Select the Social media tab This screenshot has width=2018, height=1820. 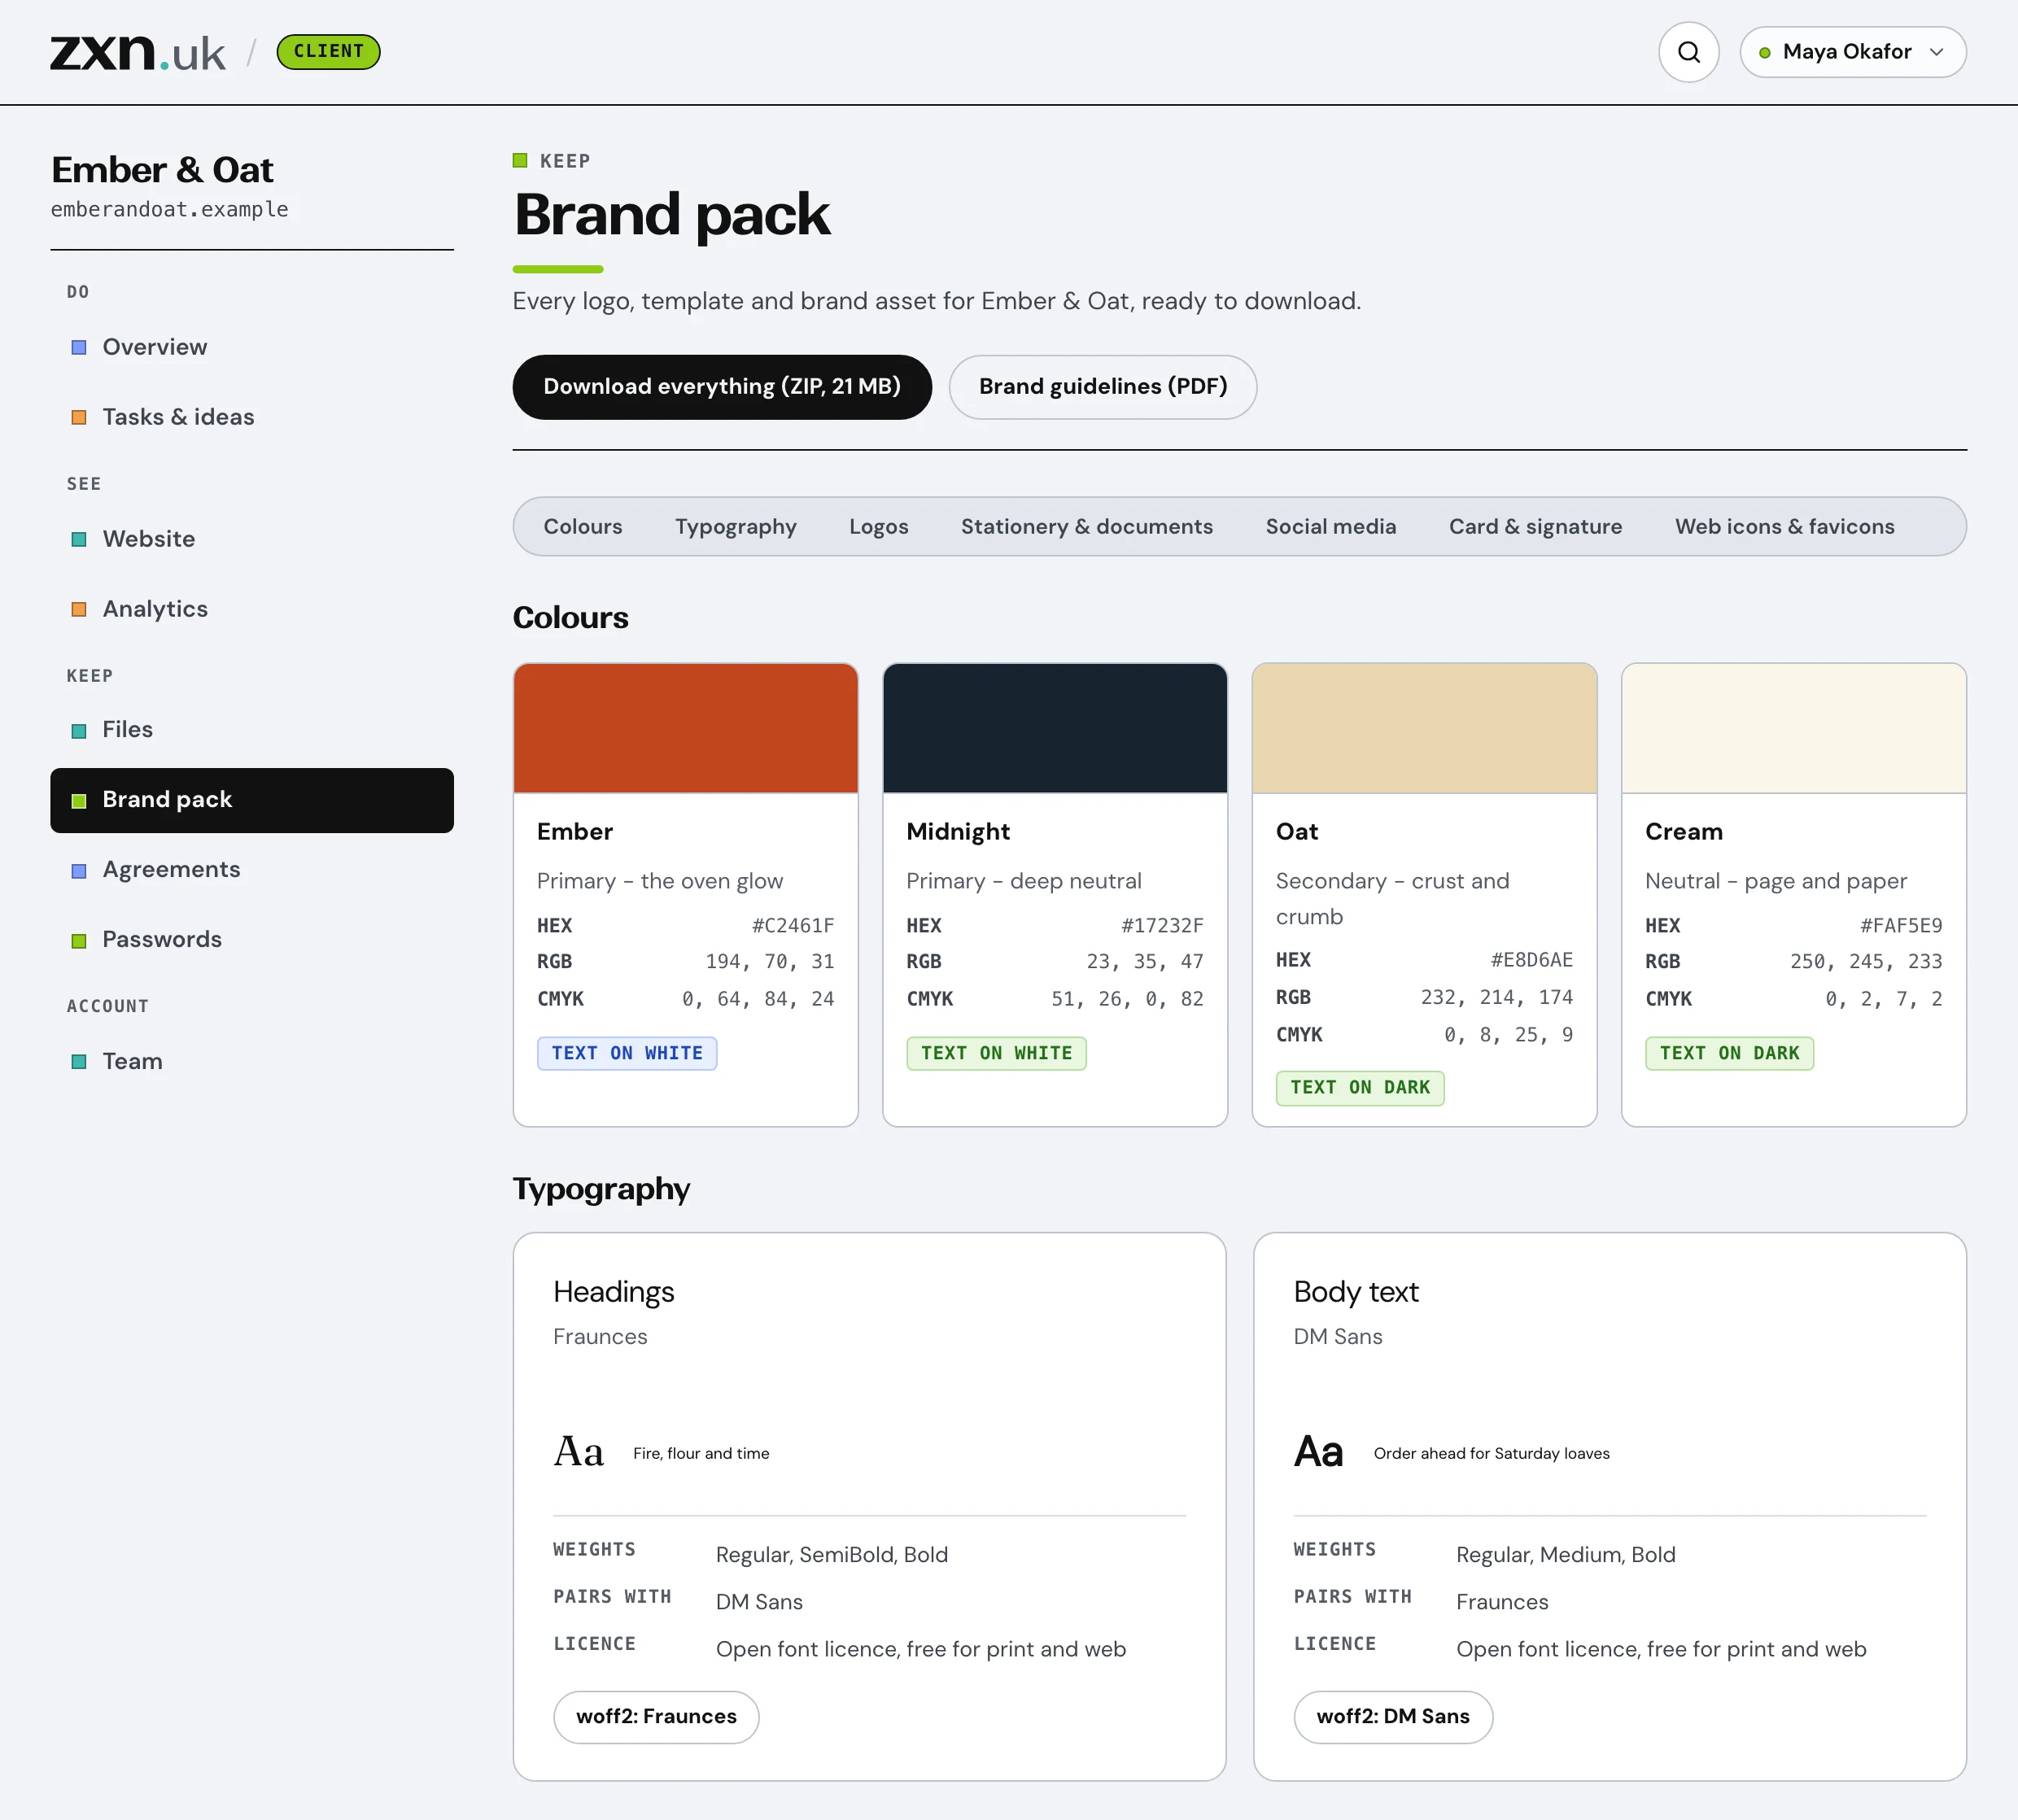click(x=1331, y=527)
